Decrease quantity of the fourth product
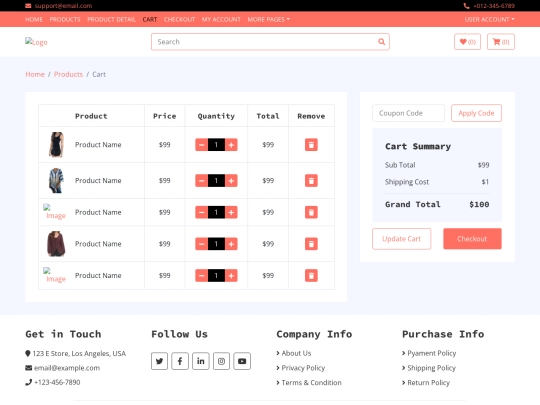The image size is (540, 405). [x=201, y=244]
